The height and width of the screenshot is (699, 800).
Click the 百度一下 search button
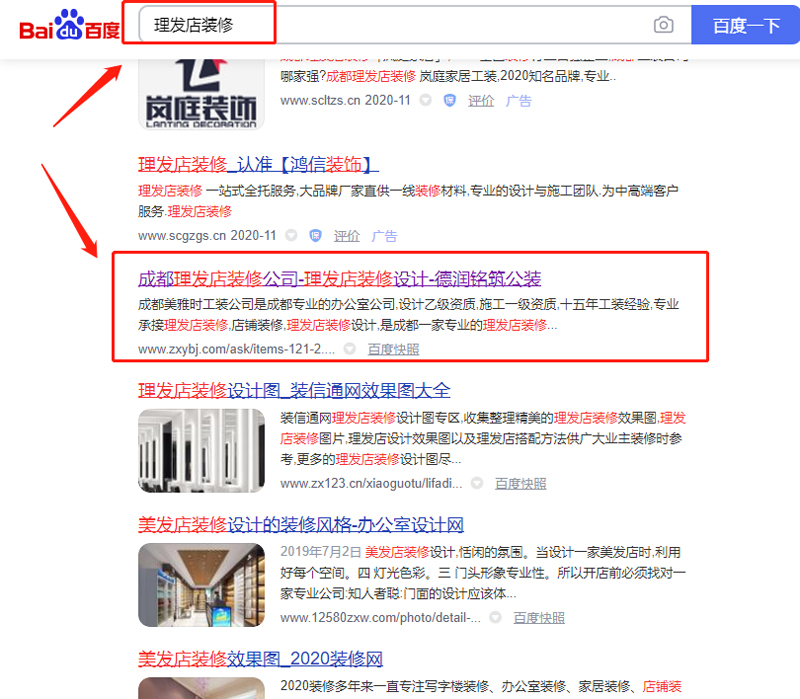coord(745,25)
